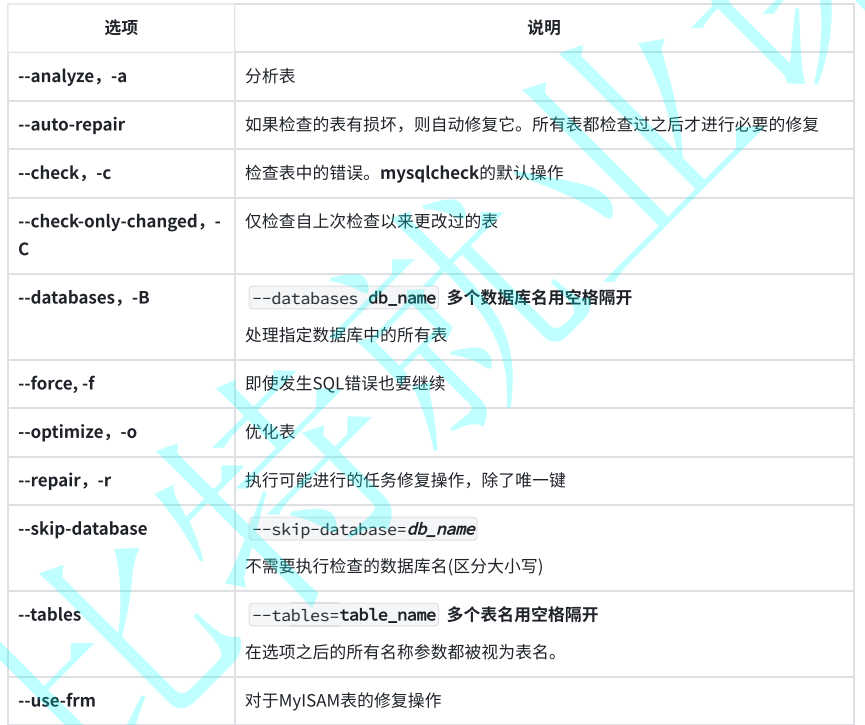Click the '--skip-database=db_name' code snippet
This screenshot has height=725, width=865.
pos(363,529)
